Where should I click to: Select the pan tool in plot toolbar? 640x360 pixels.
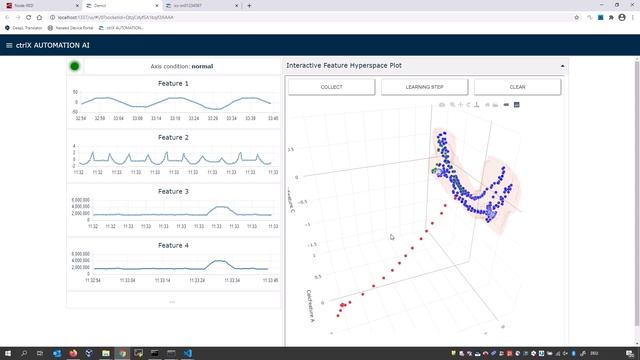460,105
